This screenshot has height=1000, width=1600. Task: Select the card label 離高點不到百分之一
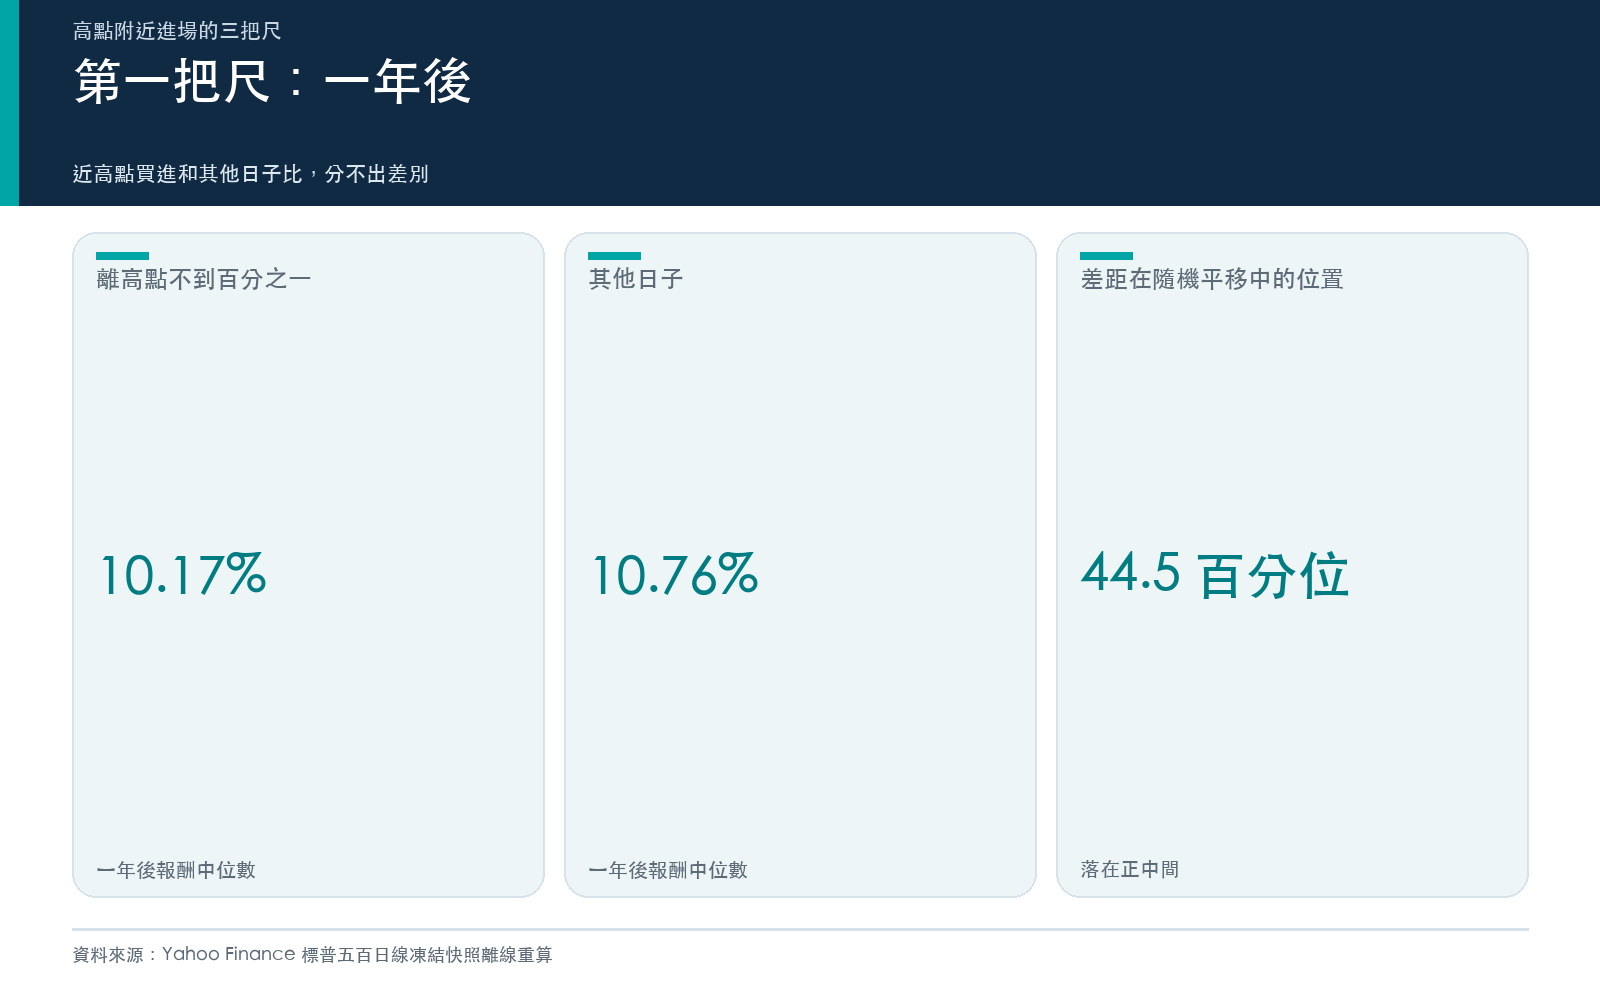pyautogui.click(x=204, y=279)
